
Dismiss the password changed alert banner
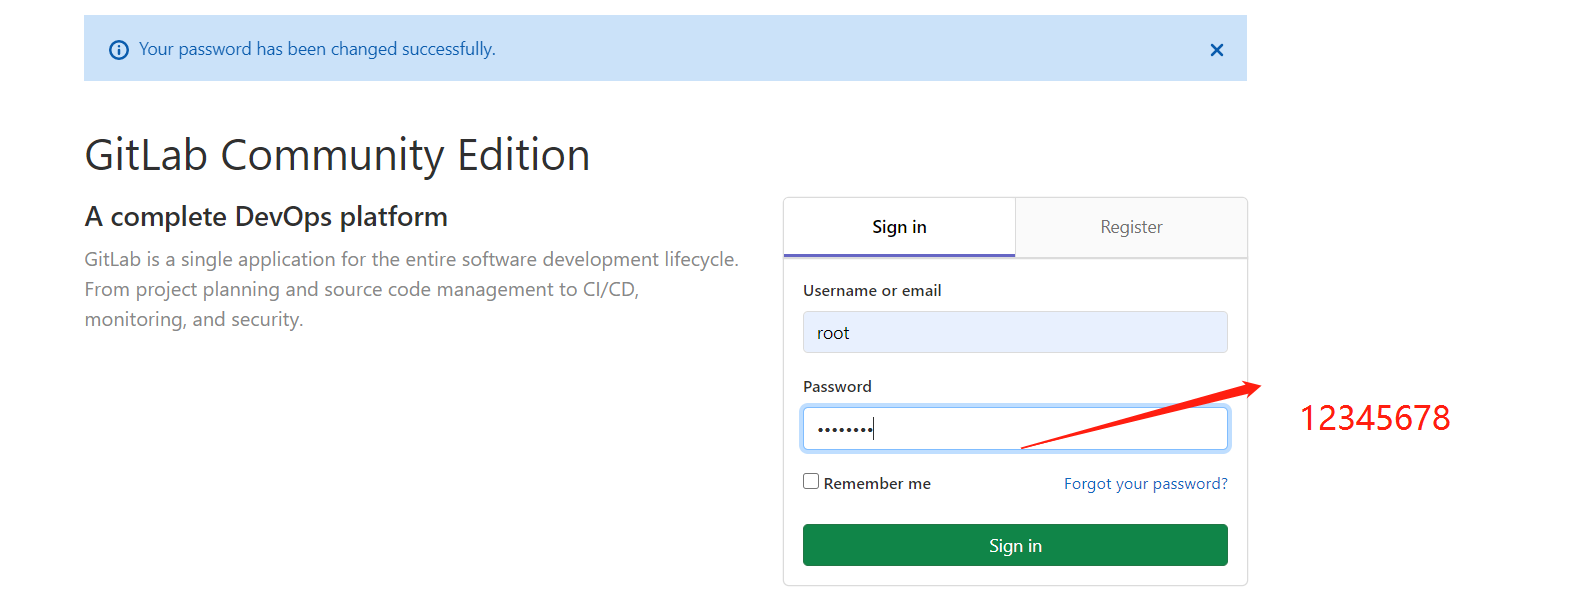point(1216,50)
